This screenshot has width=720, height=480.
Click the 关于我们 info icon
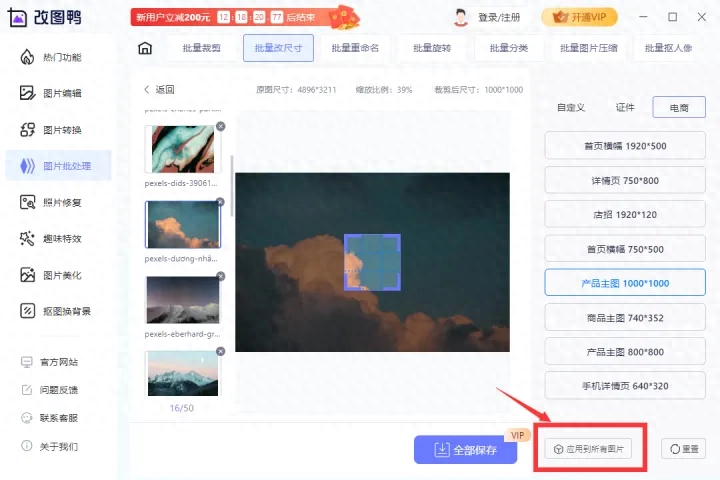[x=27, y=446]
